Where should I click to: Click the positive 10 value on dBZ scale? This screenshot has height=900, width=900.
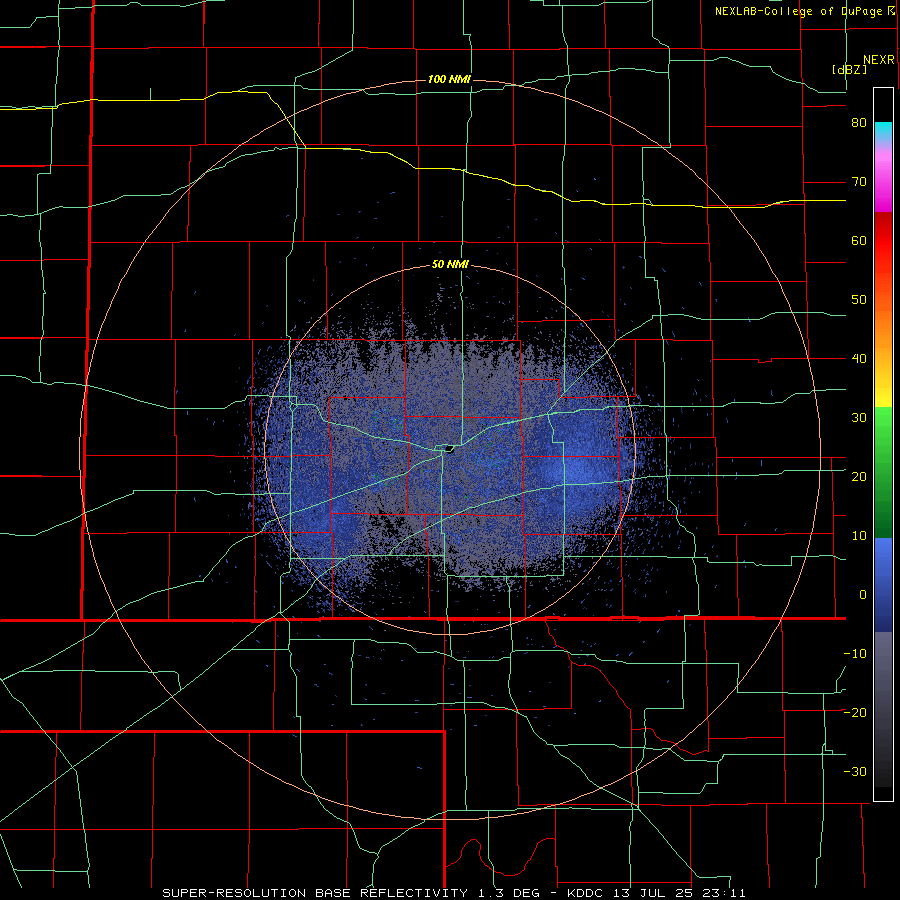click(x=859, y=536)
